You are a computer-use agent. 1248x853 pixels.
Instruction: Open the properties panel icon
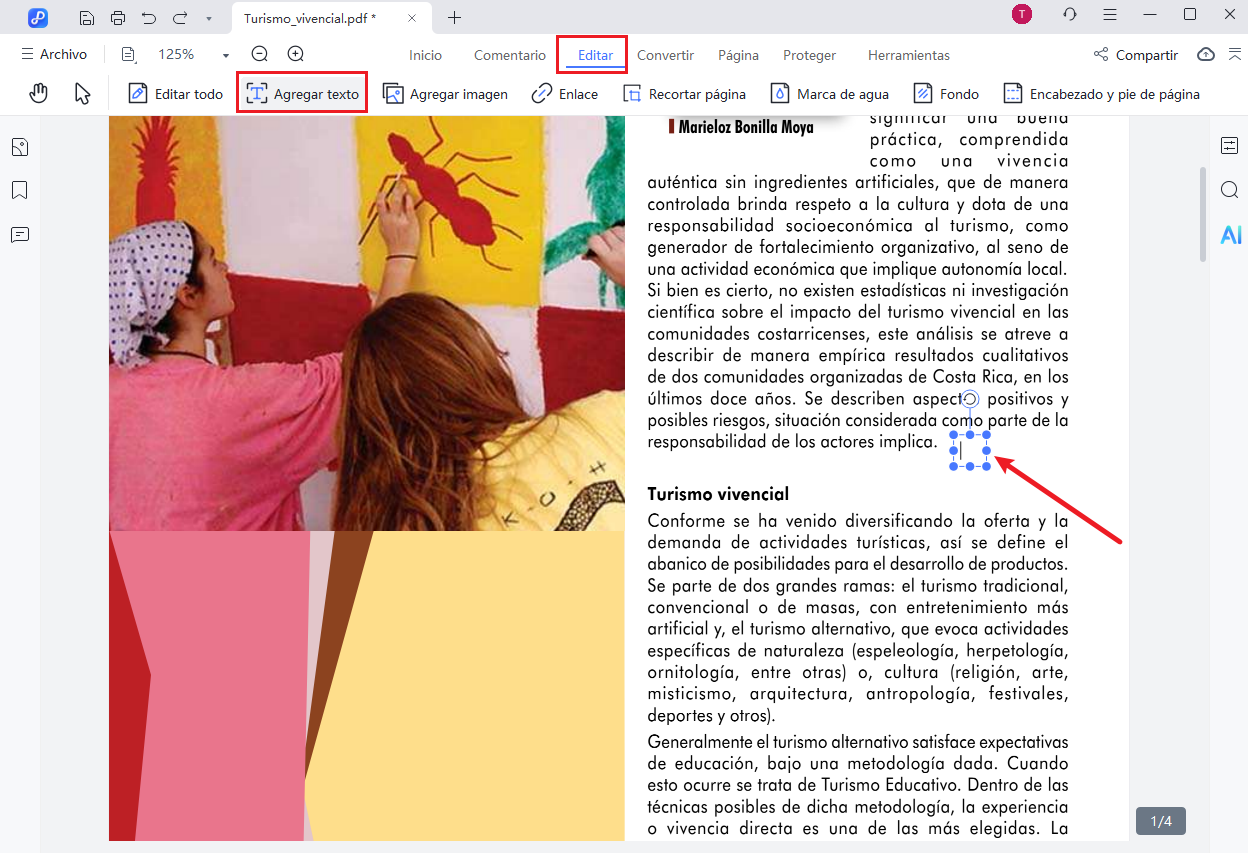[1230, 146]
